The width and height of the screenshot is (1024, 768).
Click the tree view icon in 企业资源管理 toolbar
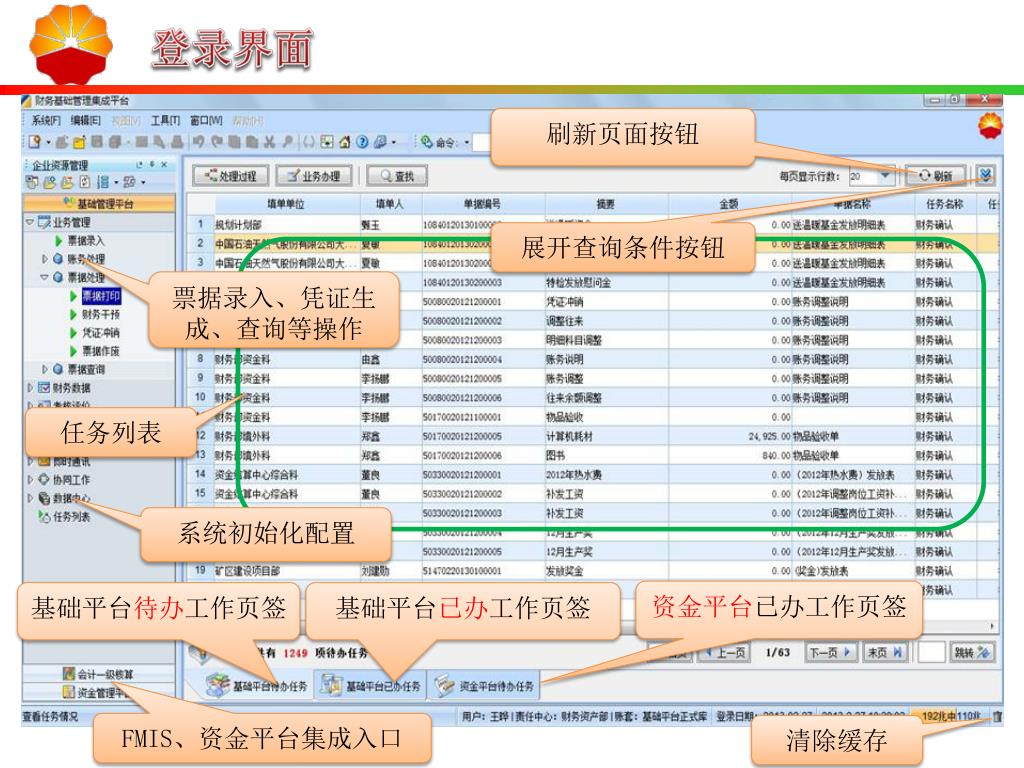tap(103, 182)
